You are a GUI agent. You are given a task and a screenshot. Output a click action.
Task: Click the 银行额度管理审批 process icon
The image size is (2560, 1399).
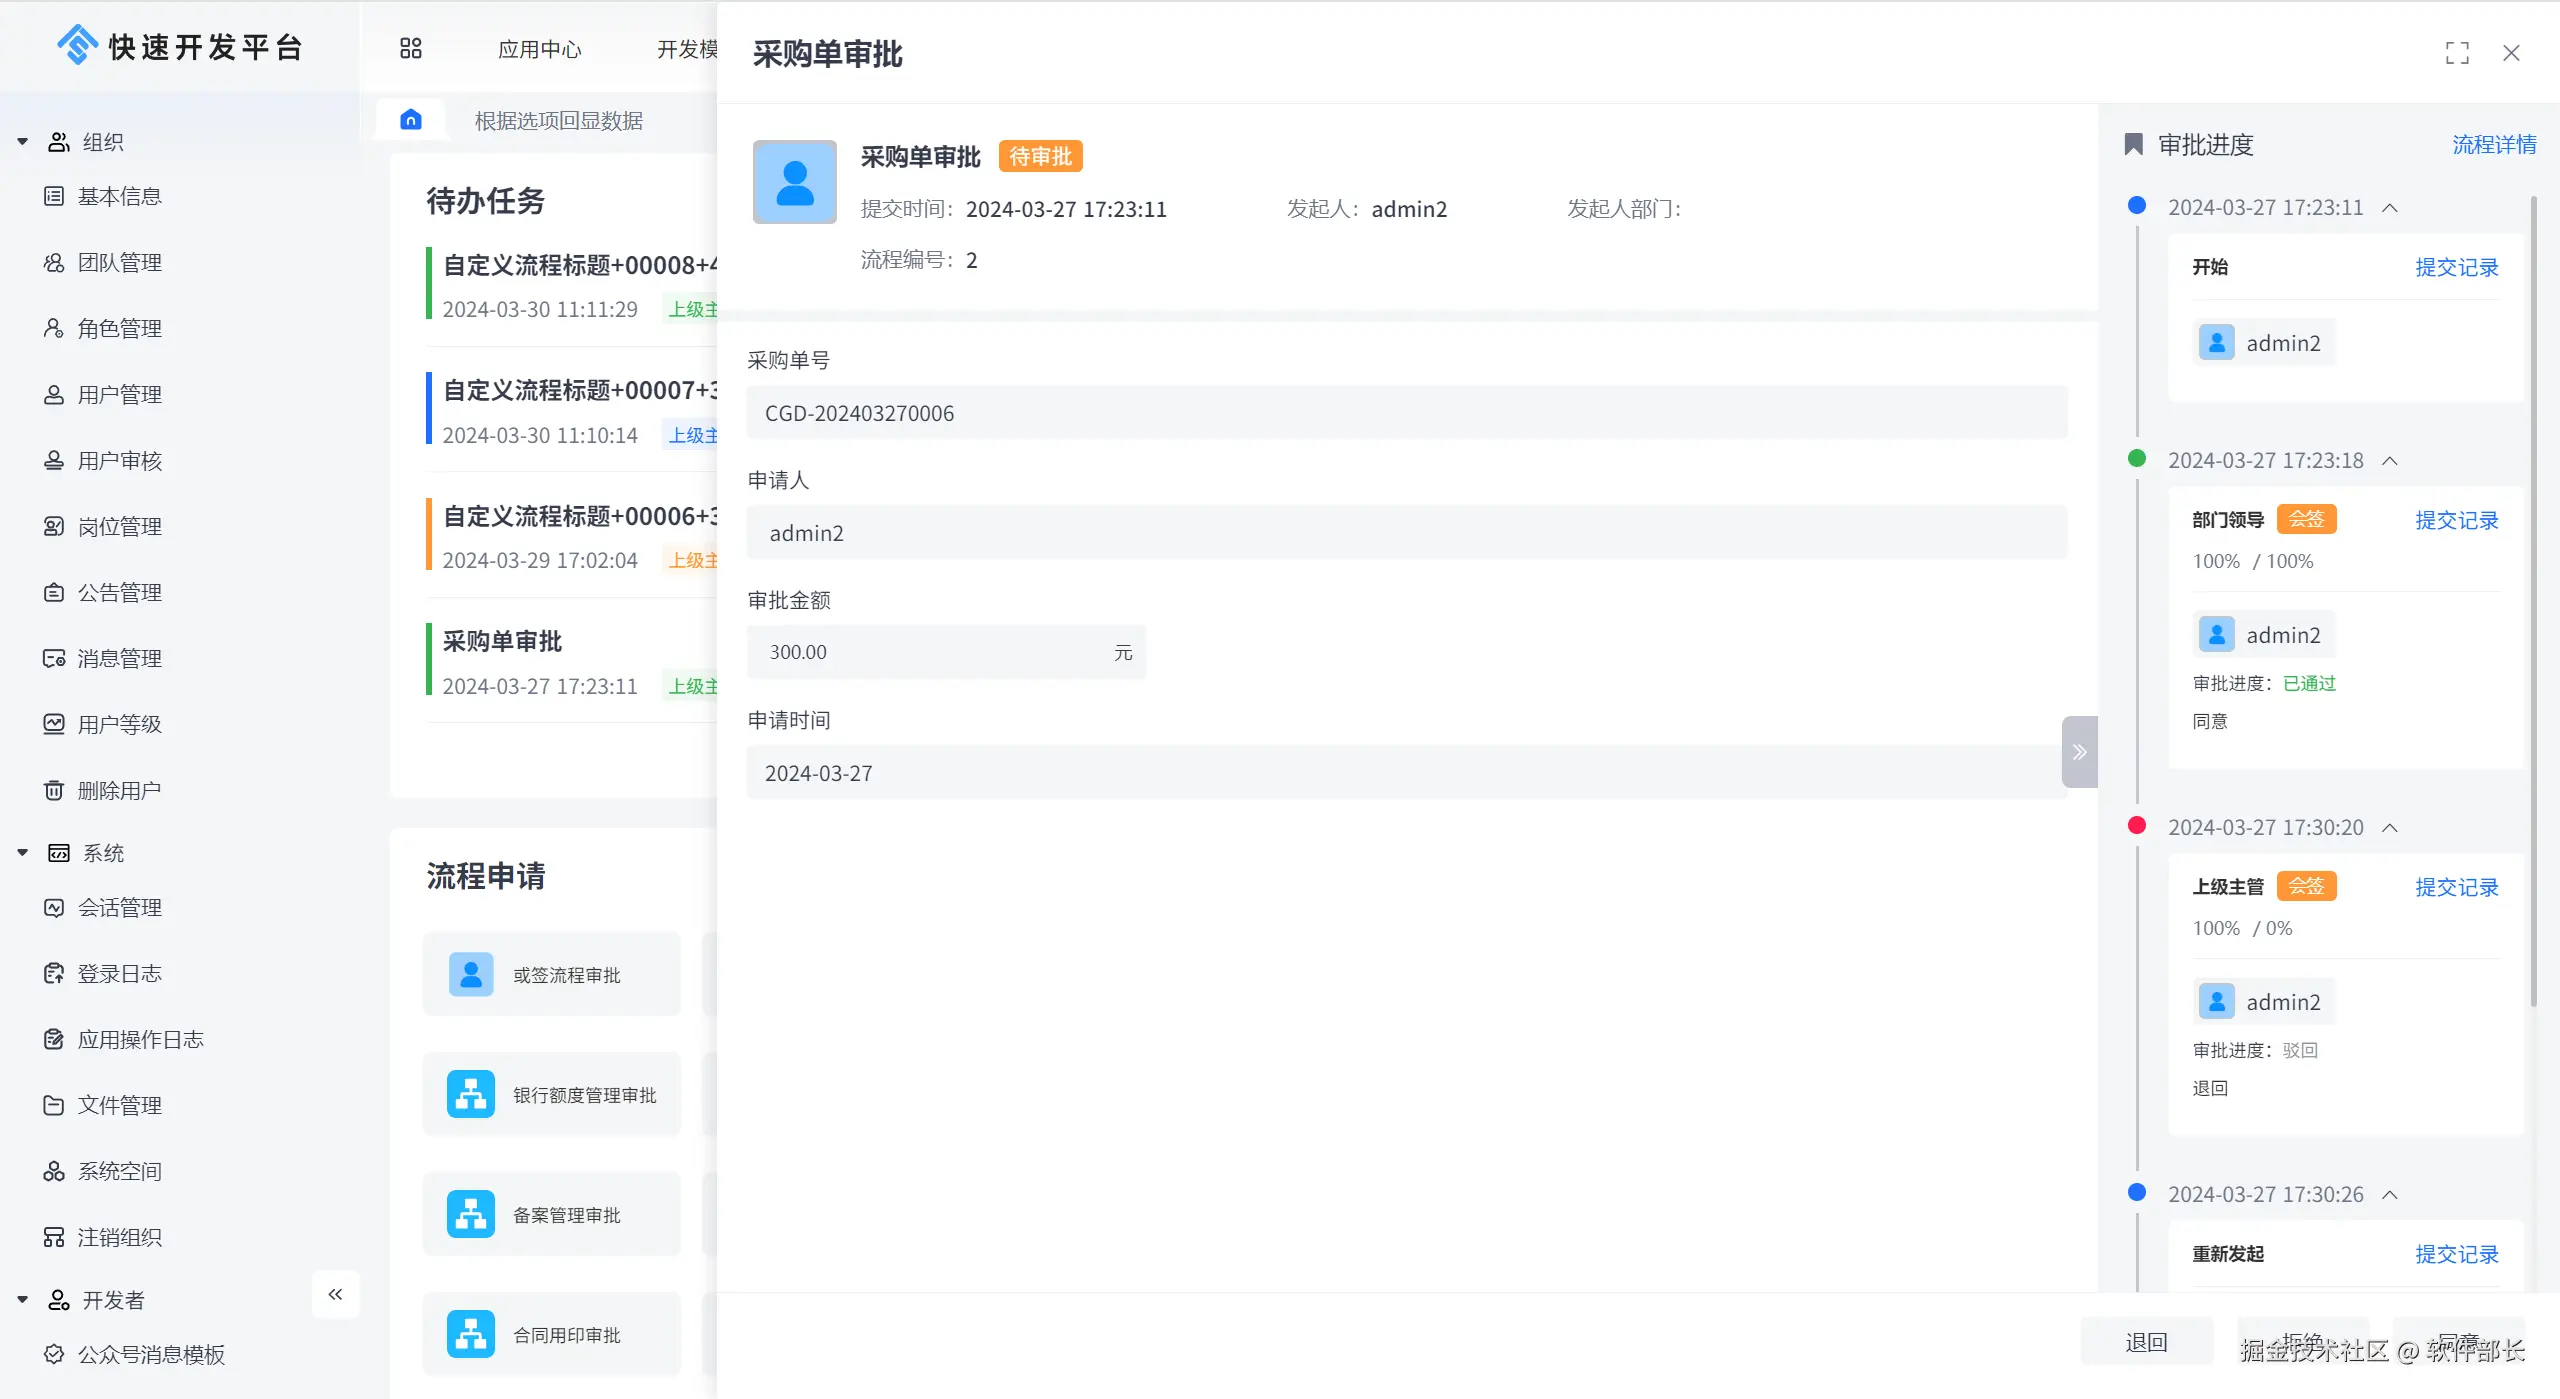coord(471,1094)
